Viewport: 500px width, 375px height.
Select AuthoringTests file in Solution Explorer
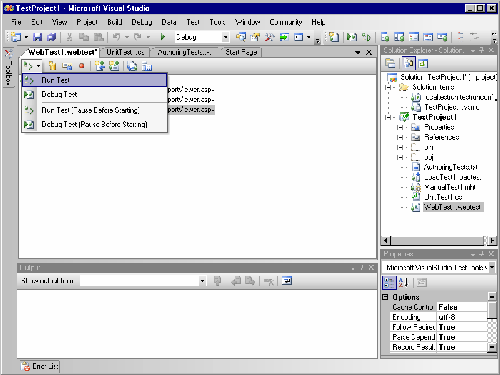[x=450, y=167]
